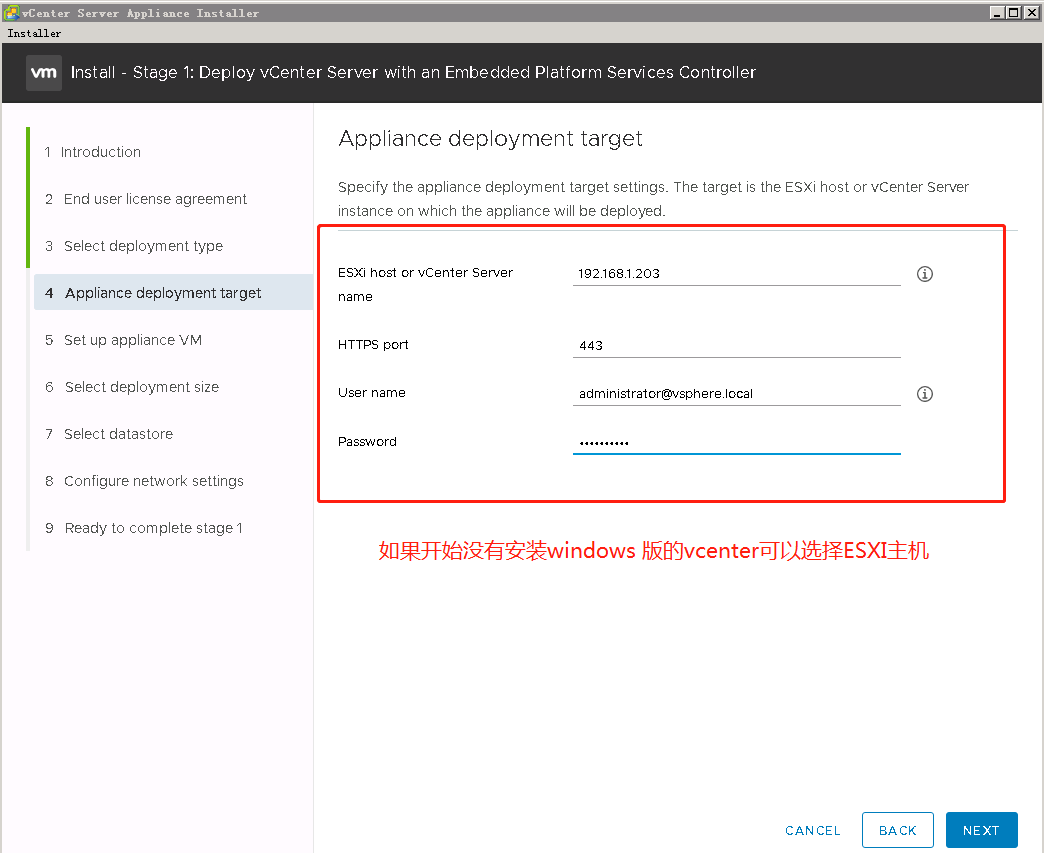Click the Install - Stage 1 header title
The height and width of the screenshot is (853, 1044).
click(x=413, y=73)
